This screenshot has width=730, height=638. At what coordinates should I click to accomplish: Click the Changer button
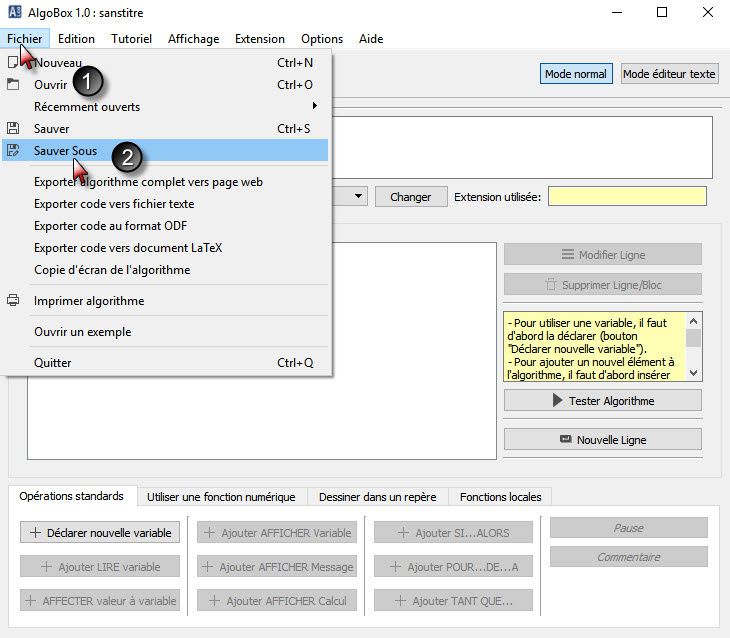411,197
